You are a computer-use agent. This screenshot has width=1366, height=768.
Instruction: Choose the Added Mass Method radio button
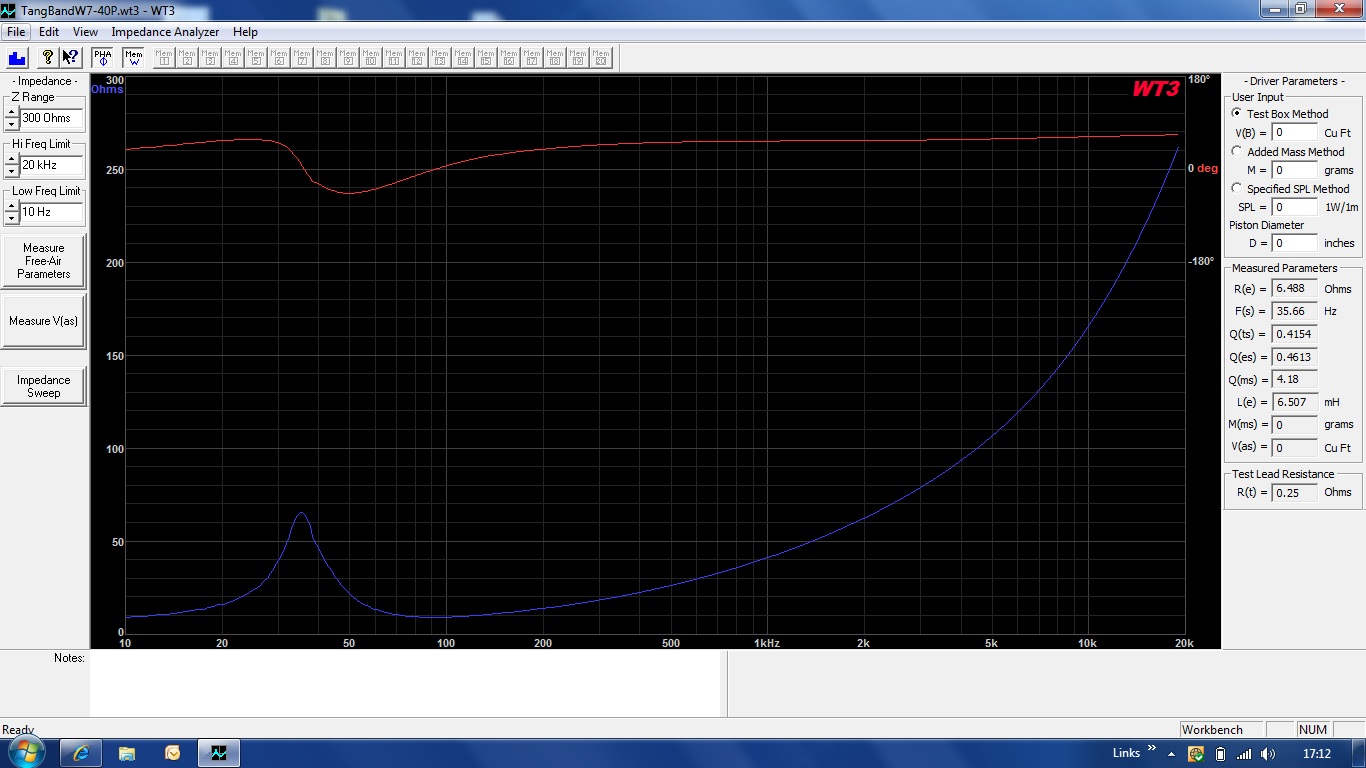pyautogui.click(x=1237, y=151)
